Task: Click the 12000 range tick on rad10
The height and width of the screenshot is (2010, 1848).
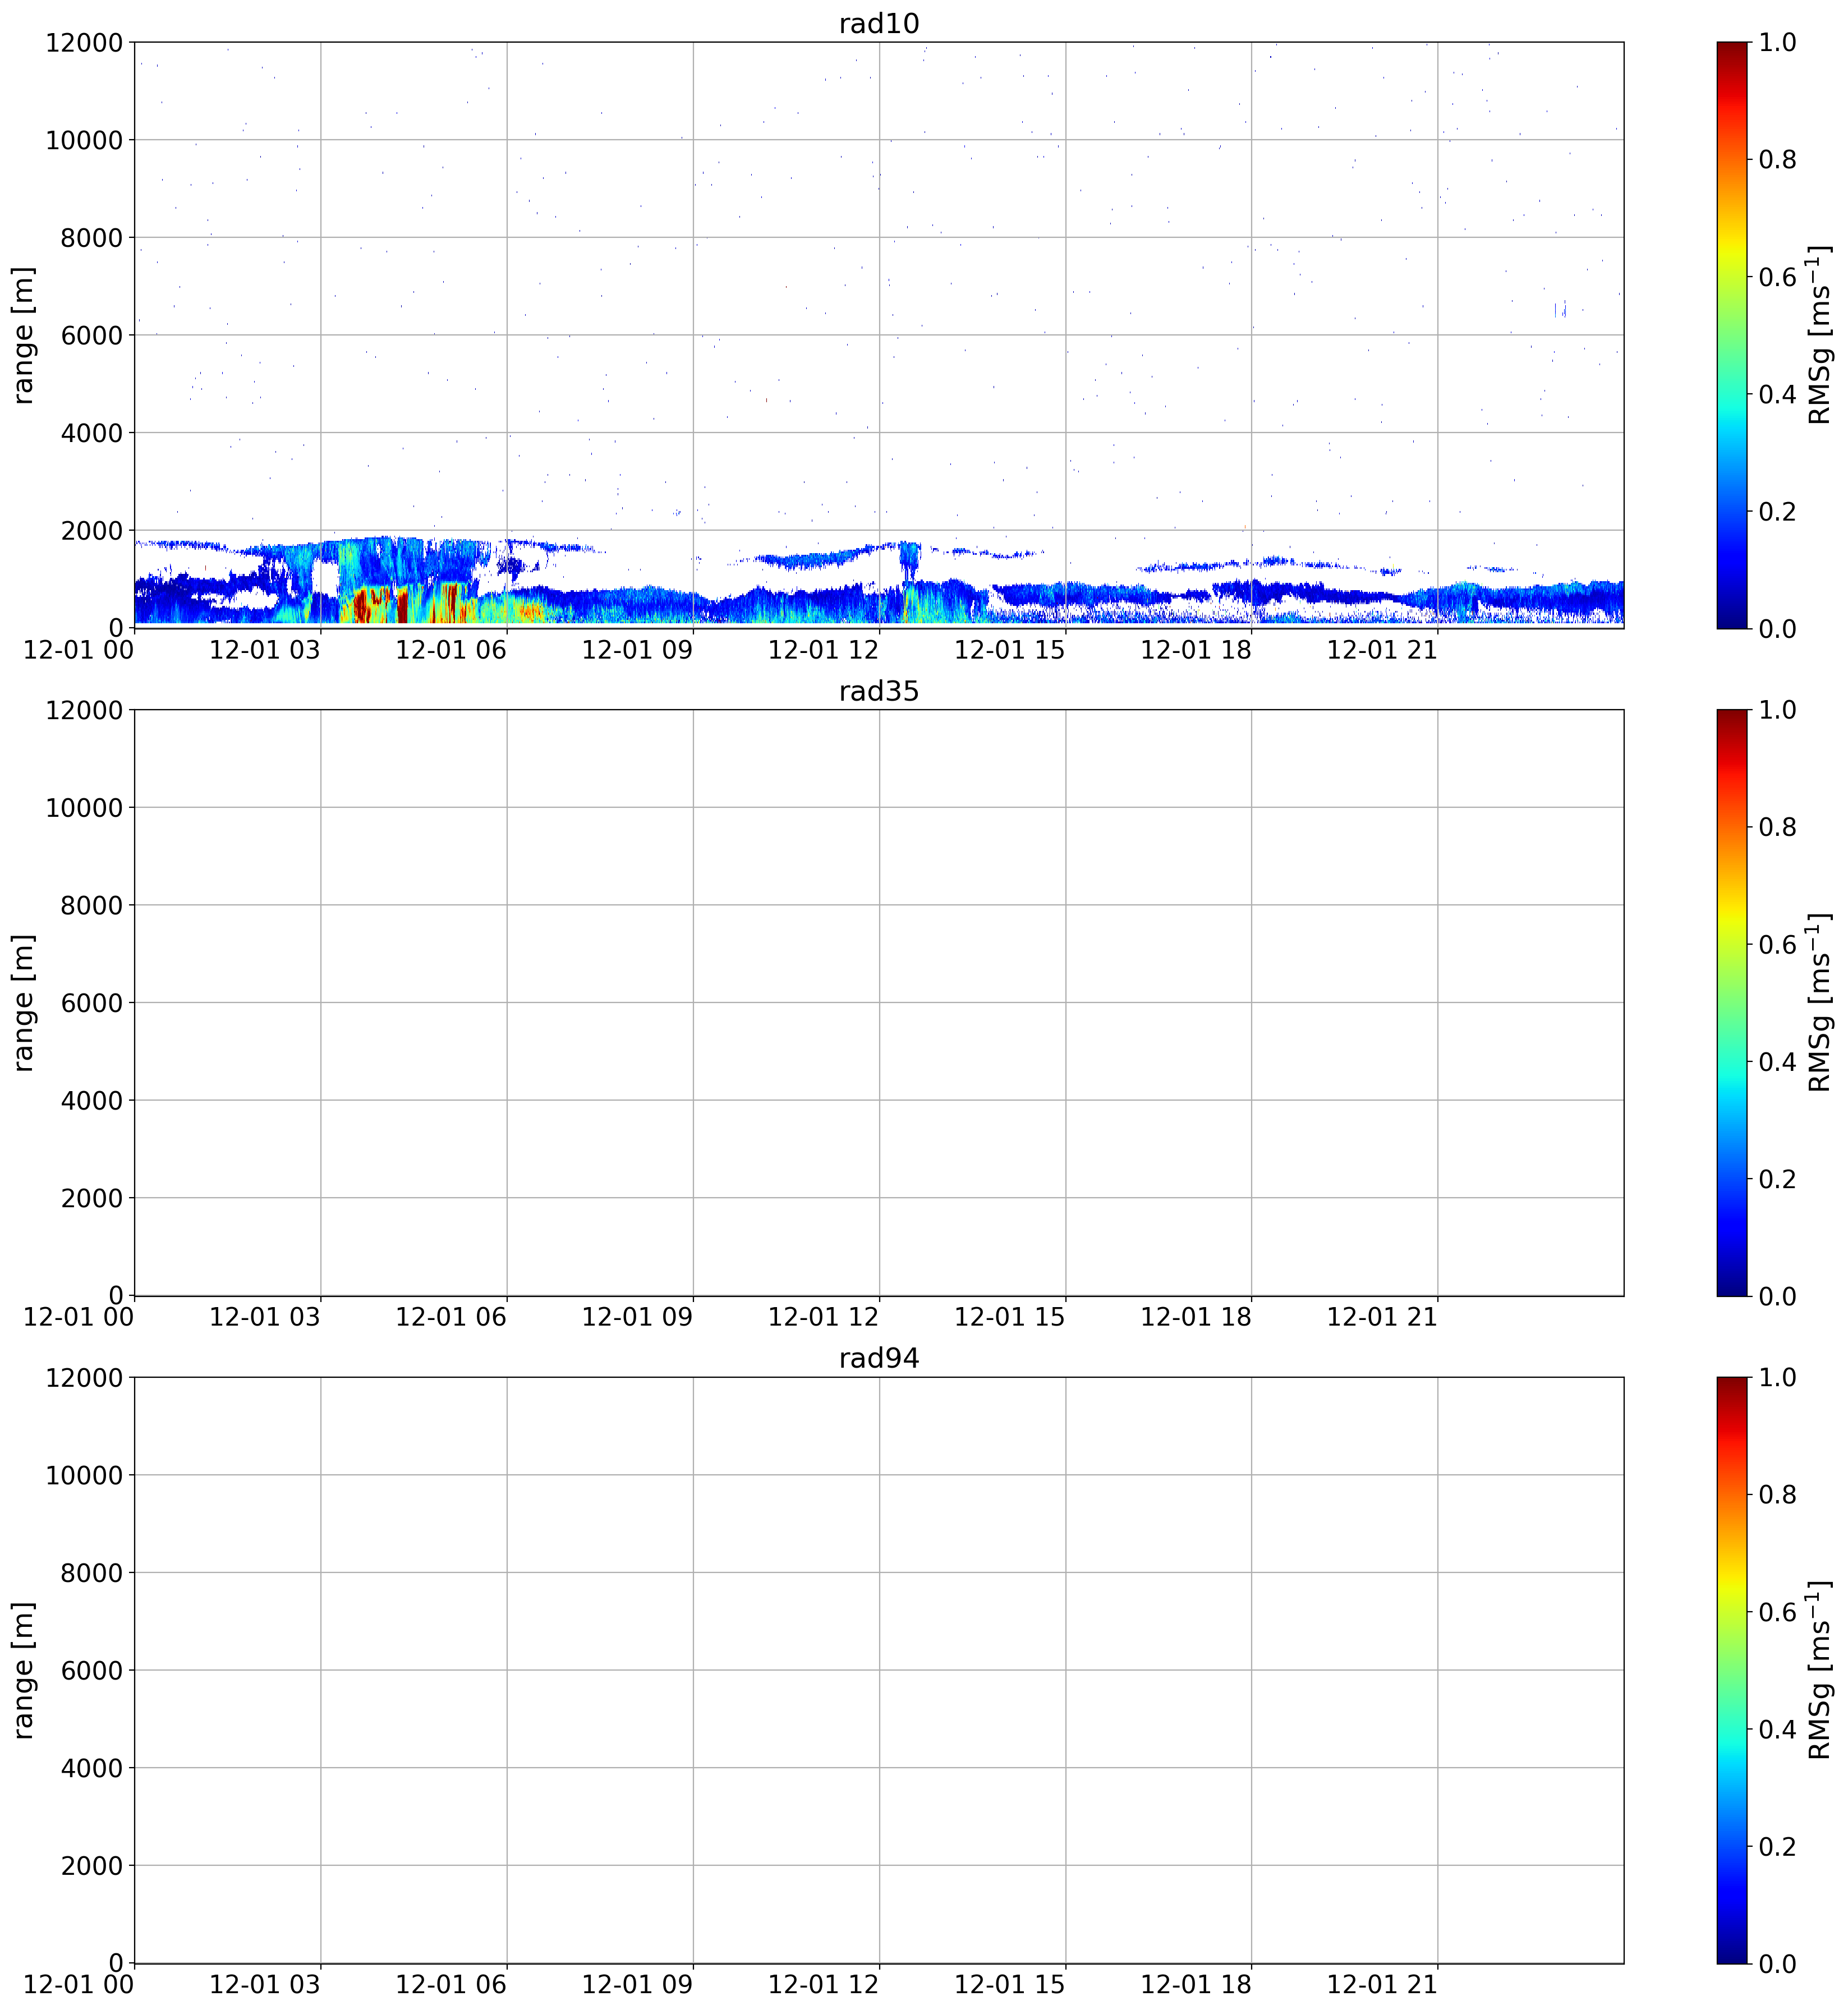Action: click(84, 43)
